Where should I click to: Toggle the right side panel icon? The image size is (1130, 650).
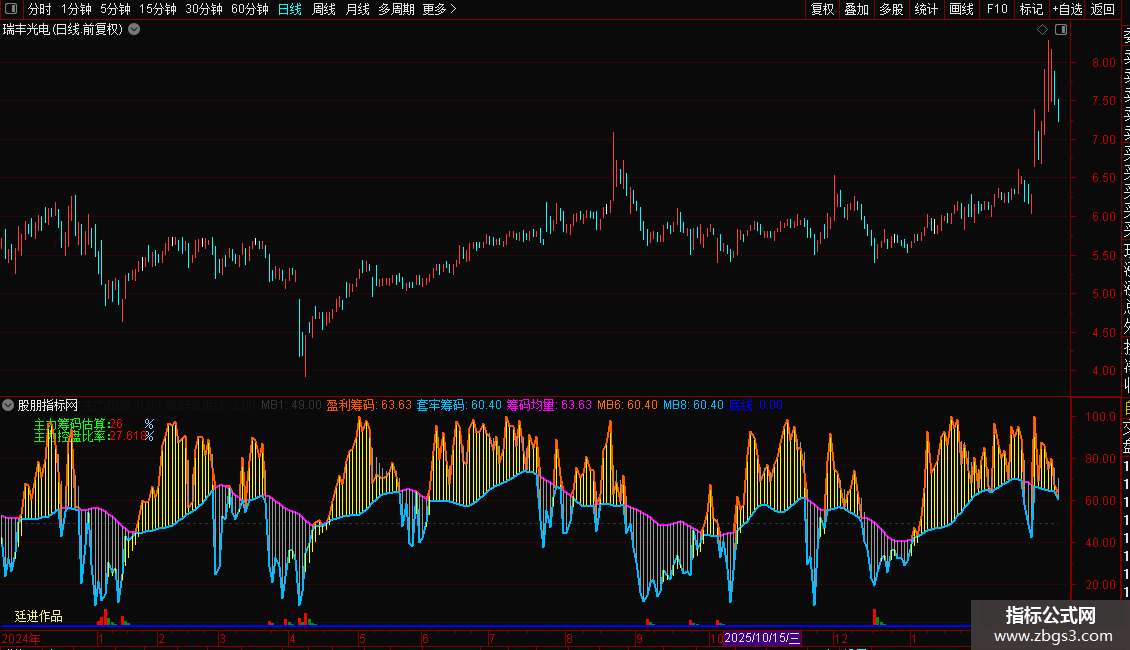click(x=1061, y=30)
